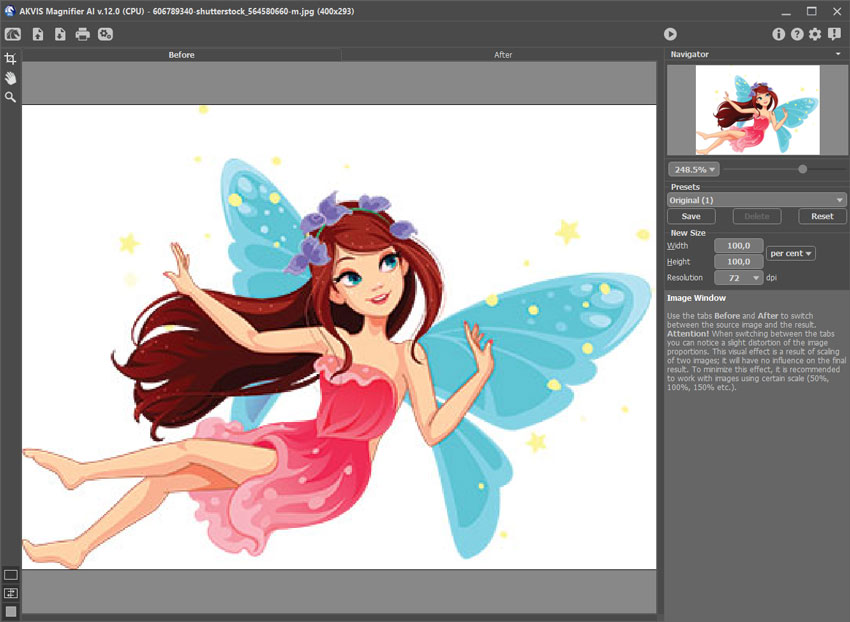Click the Save image icon
The height and width of the screenshot is (622, 850).
pyautogui.click(x=60, y=34)
